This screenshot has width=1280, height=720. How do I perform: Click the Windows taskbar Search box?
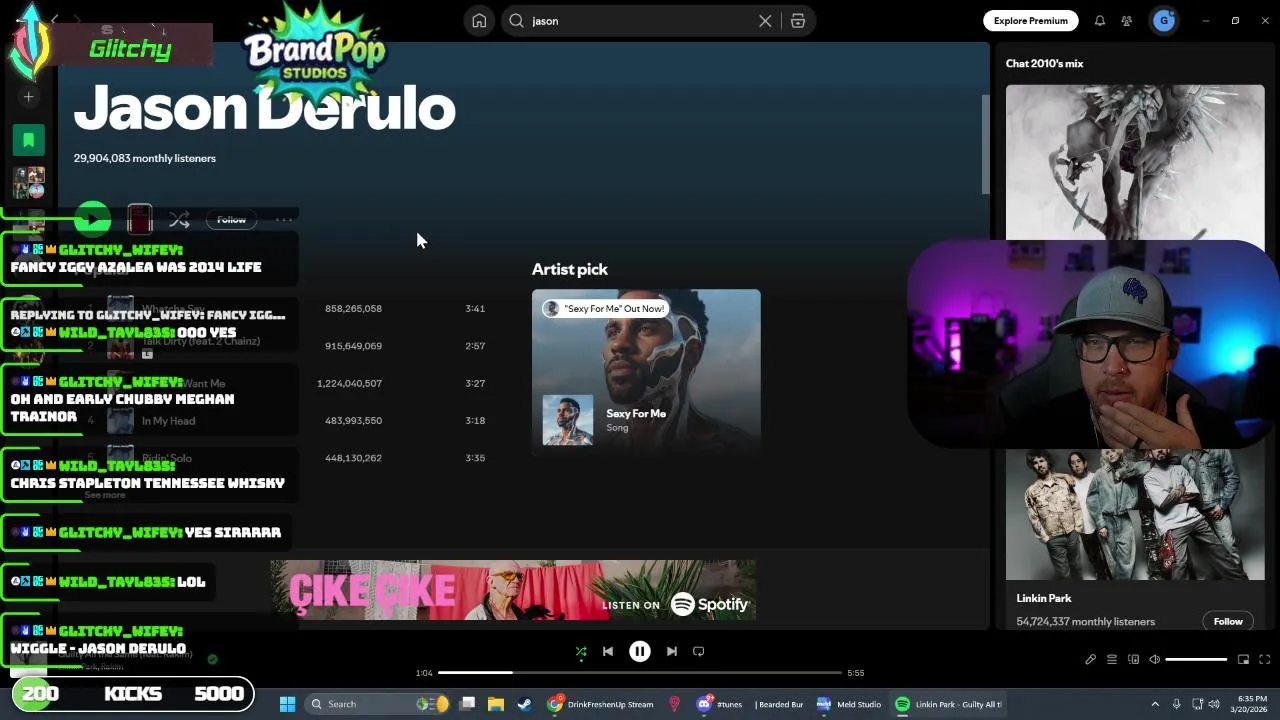pyautogui.click(x=378, y=704)
